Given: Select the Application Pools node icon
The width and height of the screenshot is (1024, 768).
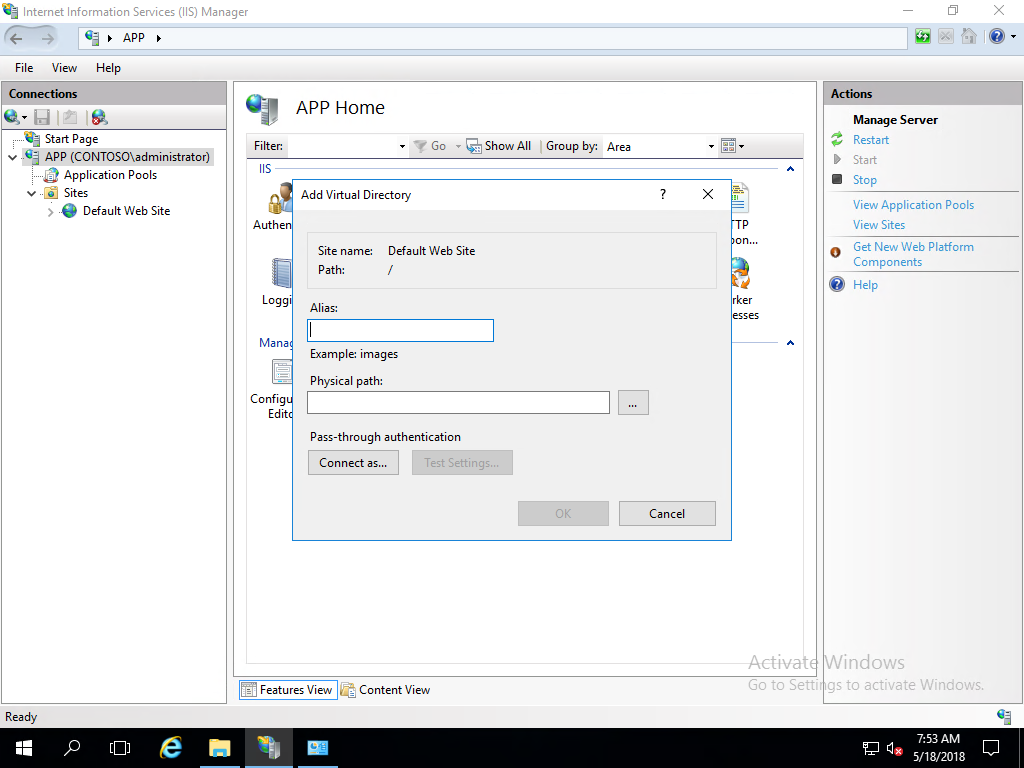Looking at the screenshot, I should point(52,175).
